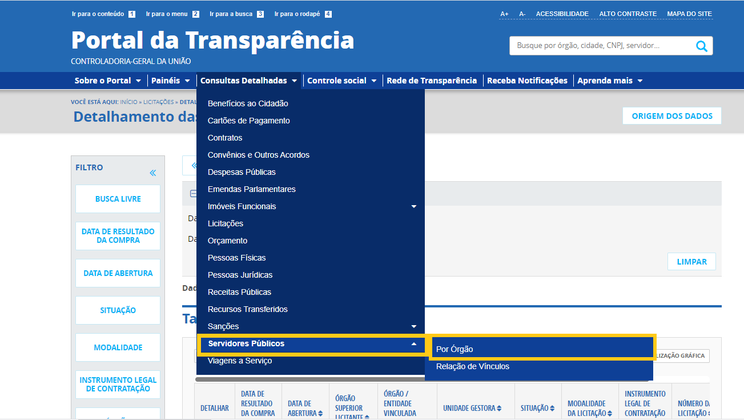This screenshot has height=420, width=744.
Task: Open Convênios e Outros Acordos entry
Action: click(x=258, y=155)
